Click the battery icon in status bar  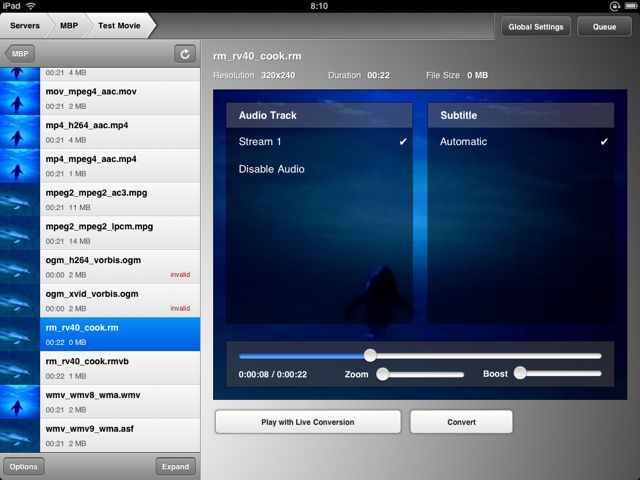(631, 6)
